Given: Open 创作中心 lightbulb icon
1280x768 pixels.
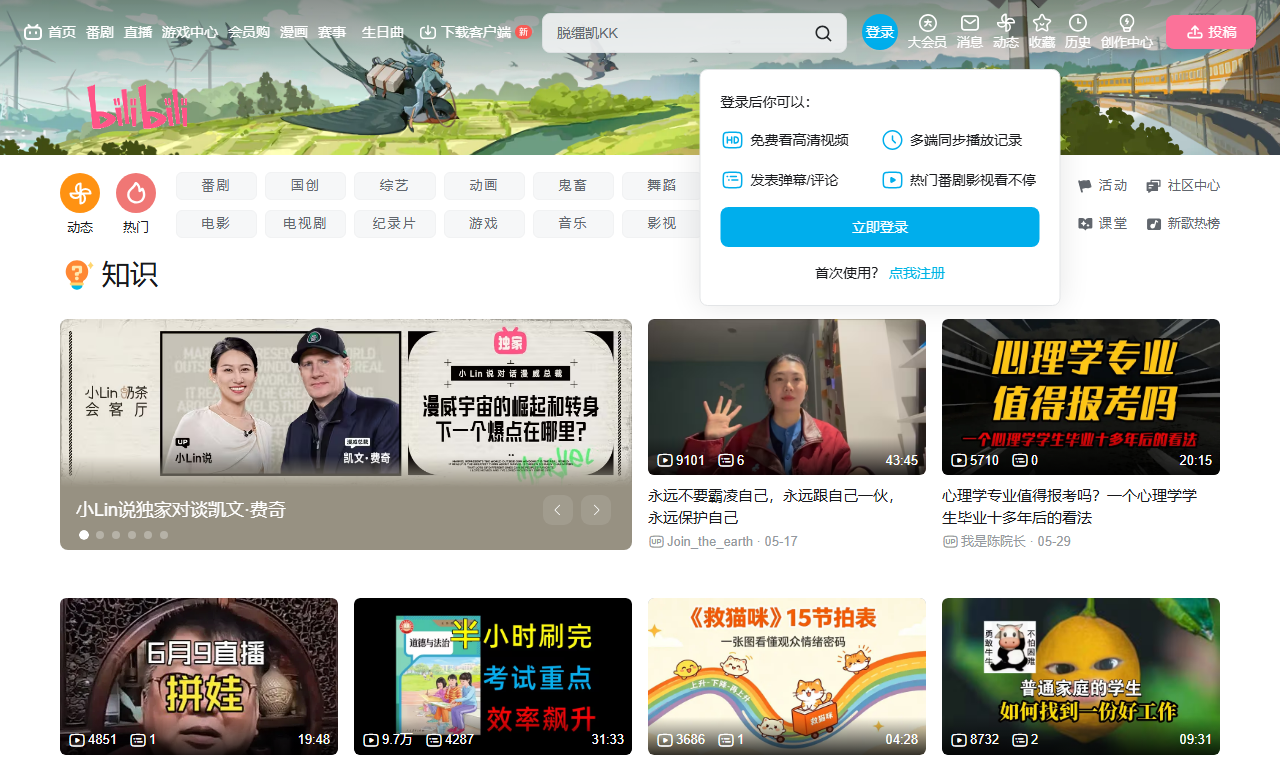Looking at the screenshot, I should 1127,32.
